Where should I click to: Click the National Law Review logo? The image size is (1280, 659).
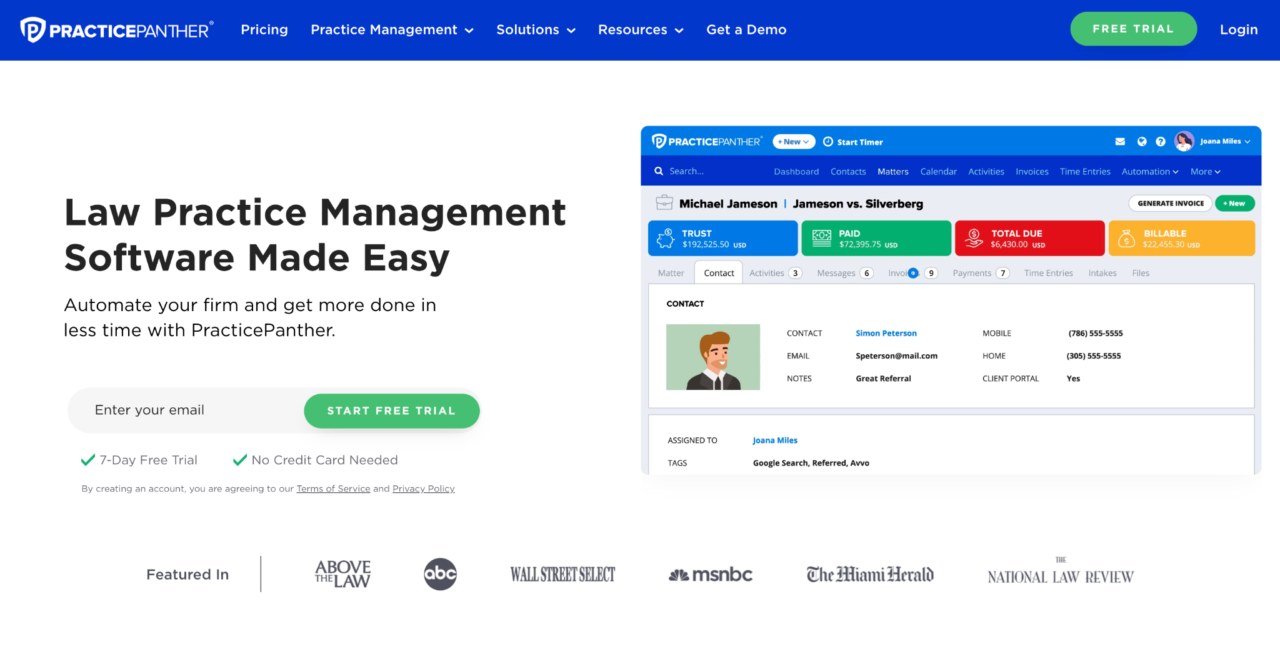coord(1060,575)
